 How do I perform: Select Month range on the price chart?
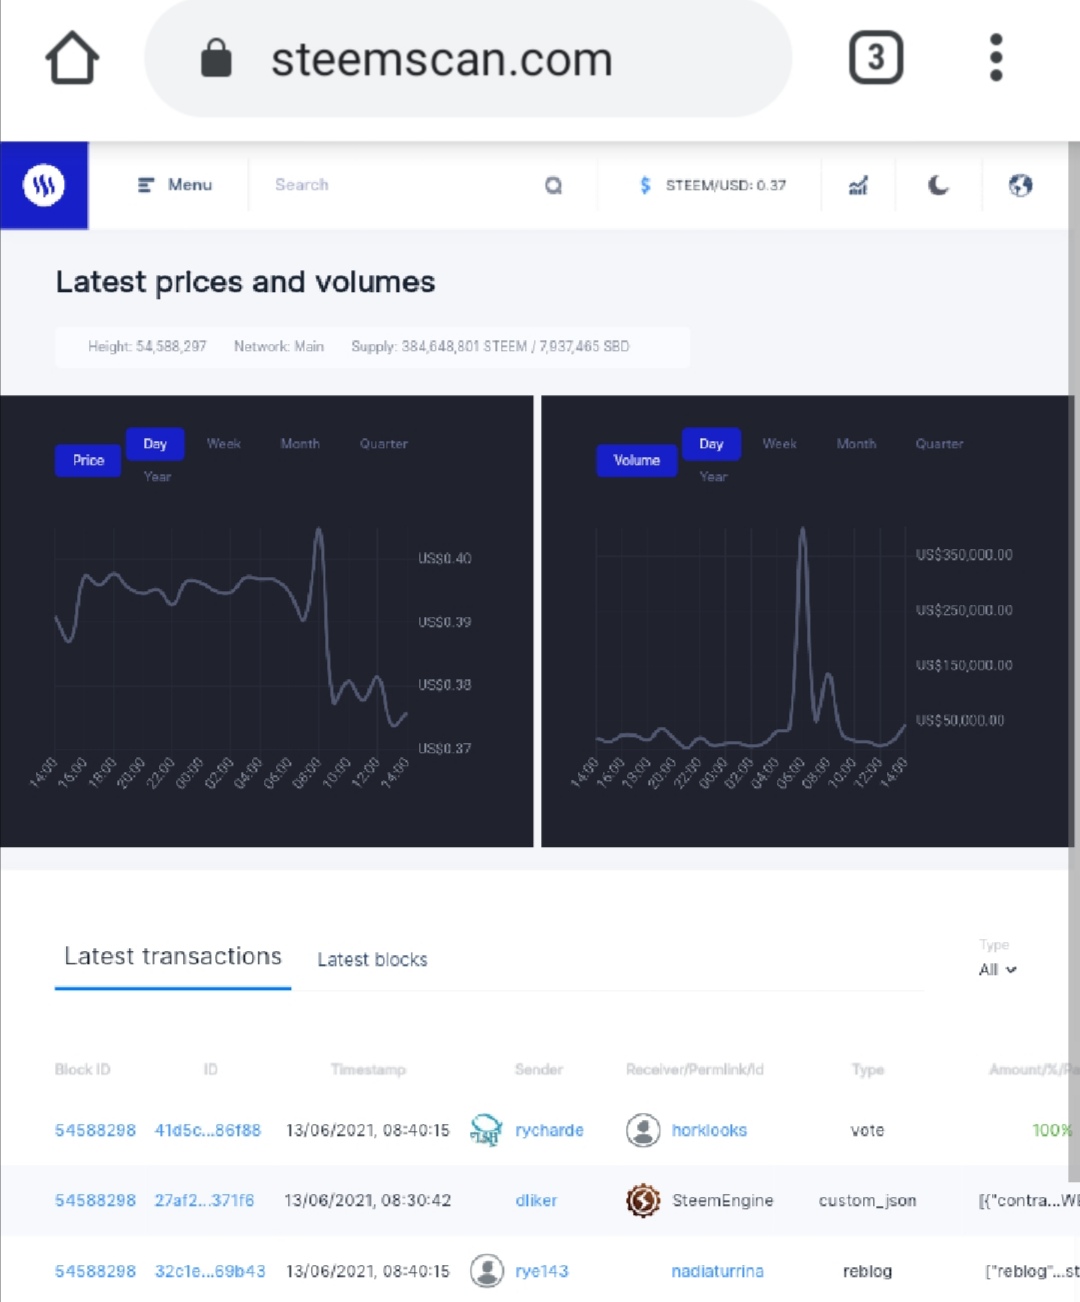tap(300, 444)
